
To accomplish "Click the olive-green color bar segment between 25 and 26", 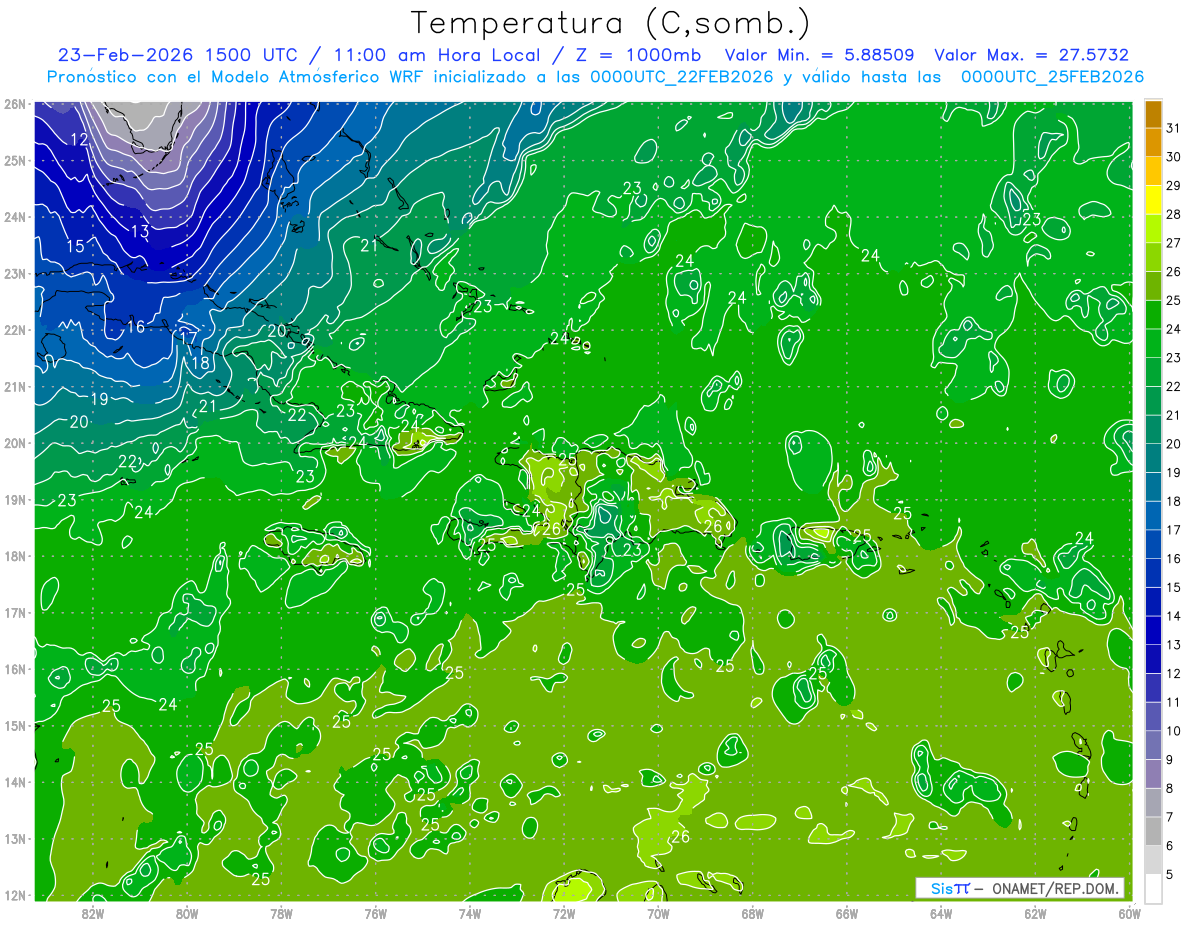I will 1153,286.
